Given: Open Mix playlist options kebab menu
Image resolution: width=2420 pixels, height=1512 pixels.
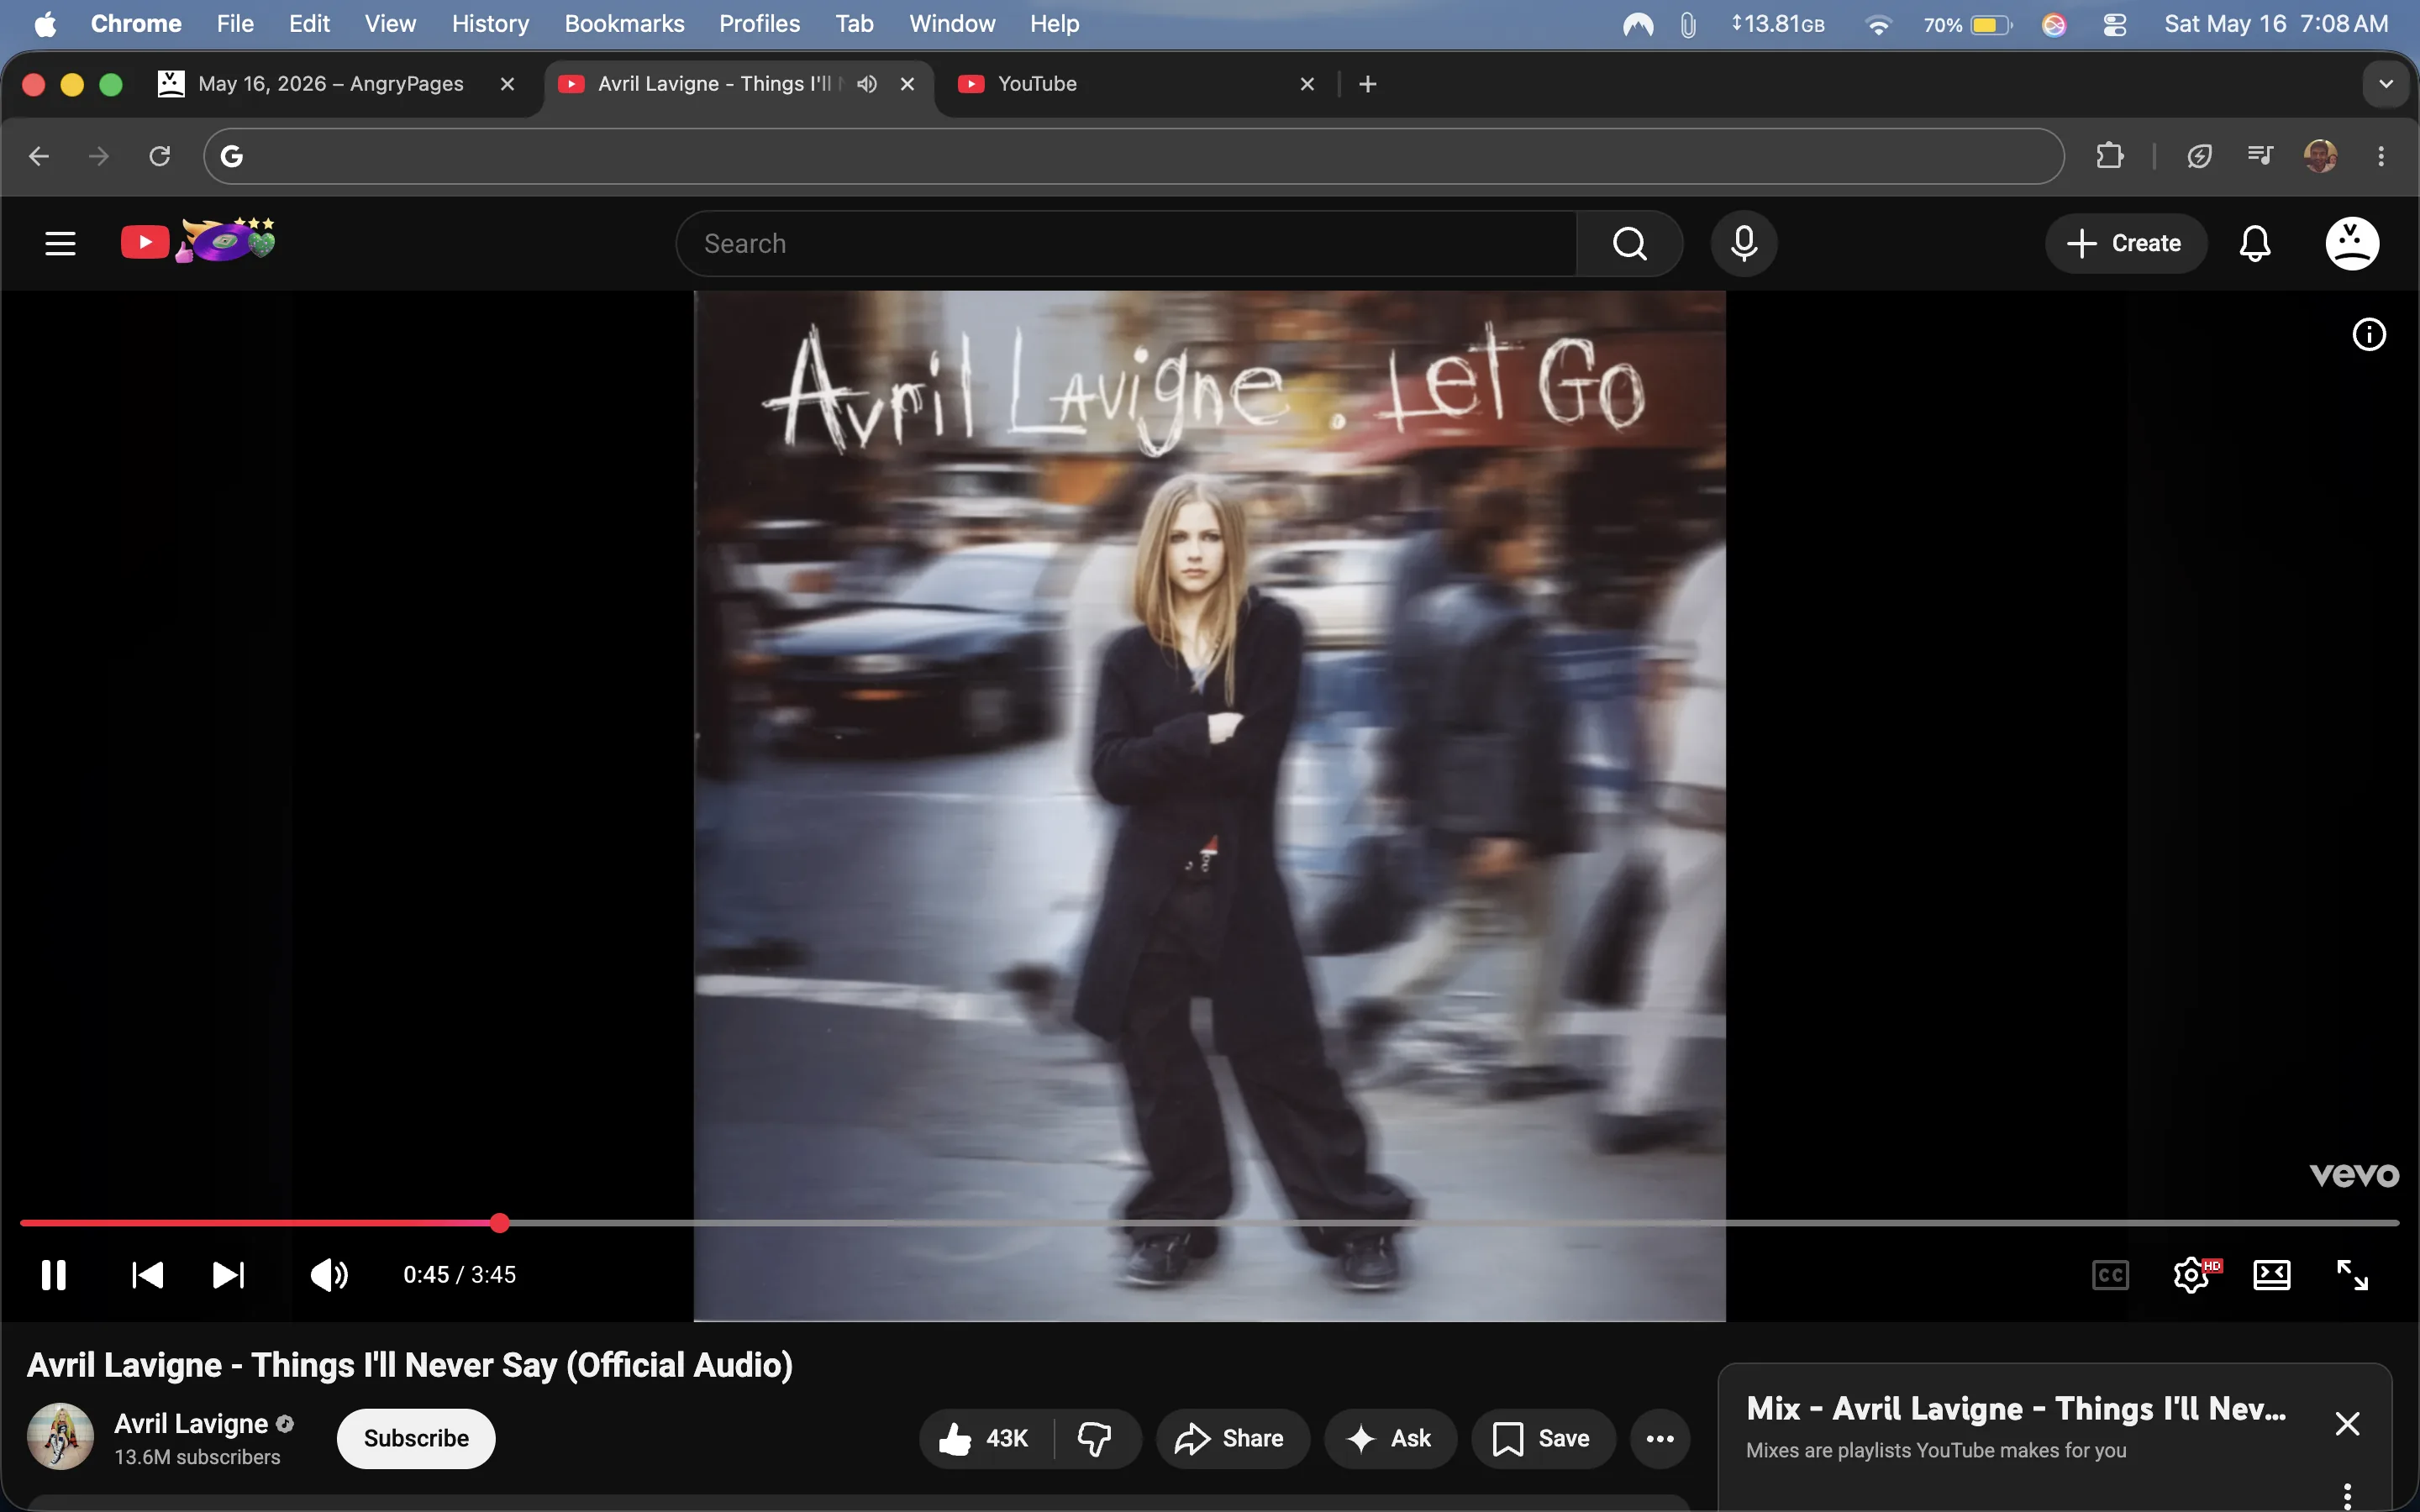Looking at the screenshot, I should (2347, 1496).
